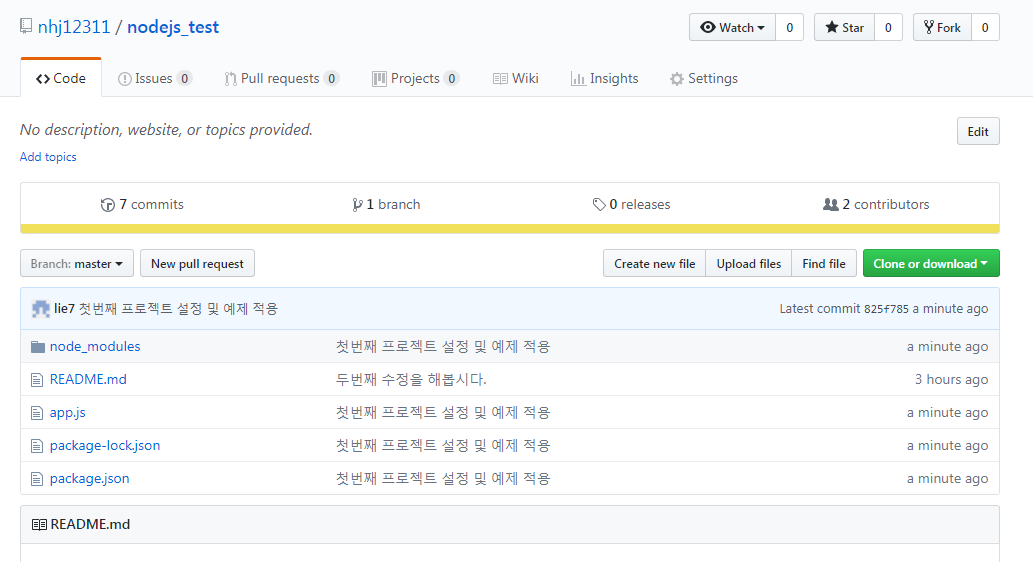Click the lie7 author name
Screen dimensions: 1033x562
(x=65, y=308)
